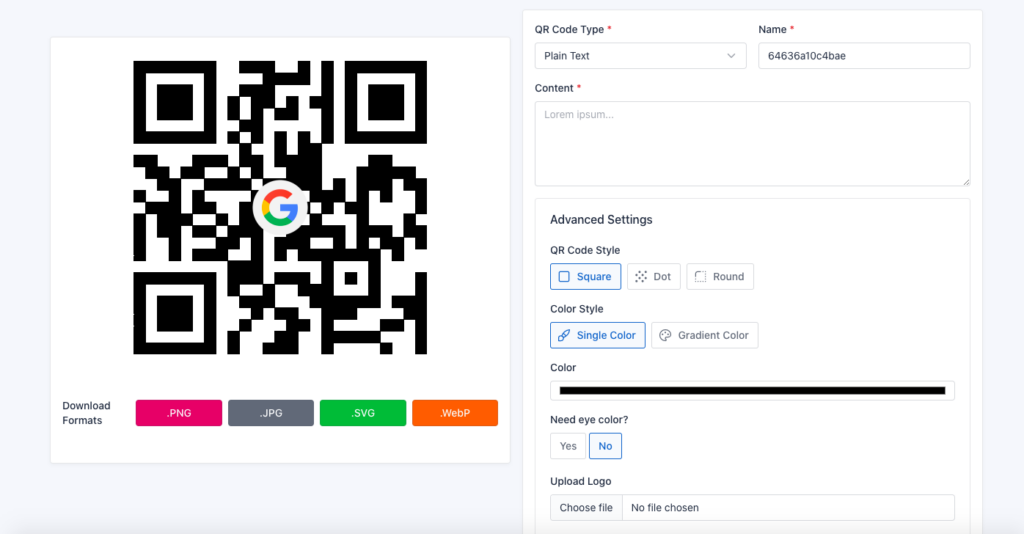
Task: Click the 'No file chosen' text
Action: (665, 507)
